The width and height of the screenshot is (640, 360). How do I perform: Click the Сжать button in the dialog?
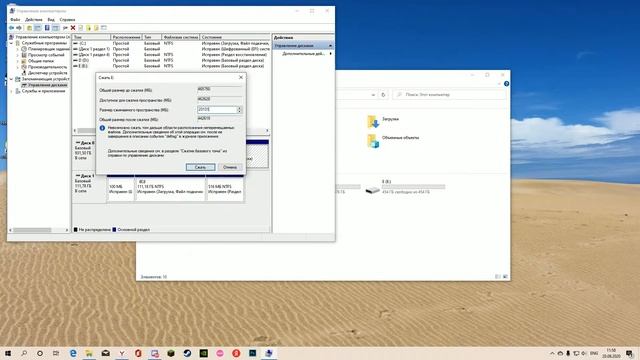[200, 167]
